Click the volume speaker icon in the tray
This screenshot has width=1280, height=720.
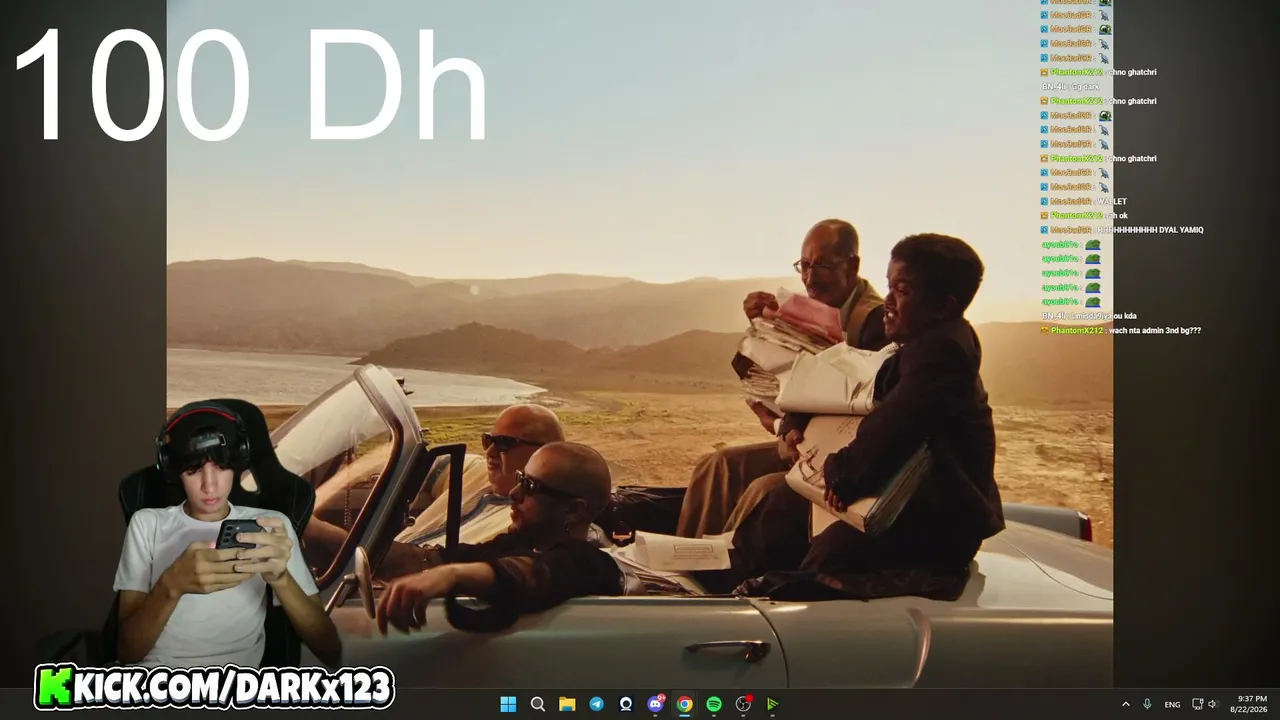point(1214,704)
